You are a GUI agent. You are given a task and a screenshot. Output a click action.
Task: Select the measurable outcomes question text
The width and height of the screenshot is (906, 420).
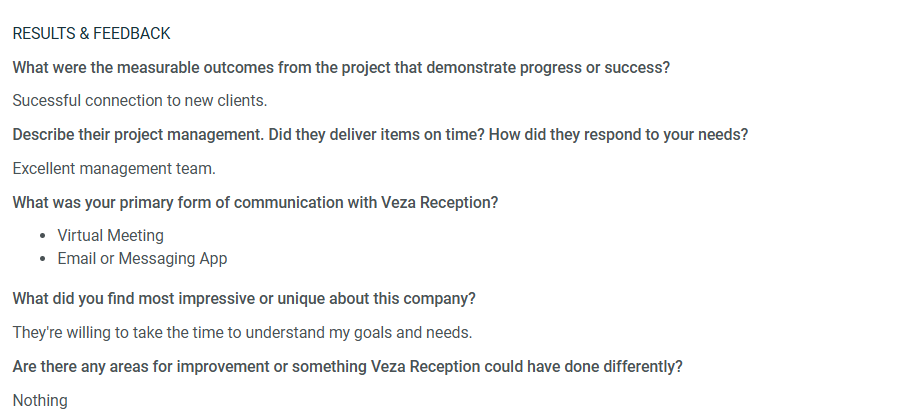(x=341, y=68)
